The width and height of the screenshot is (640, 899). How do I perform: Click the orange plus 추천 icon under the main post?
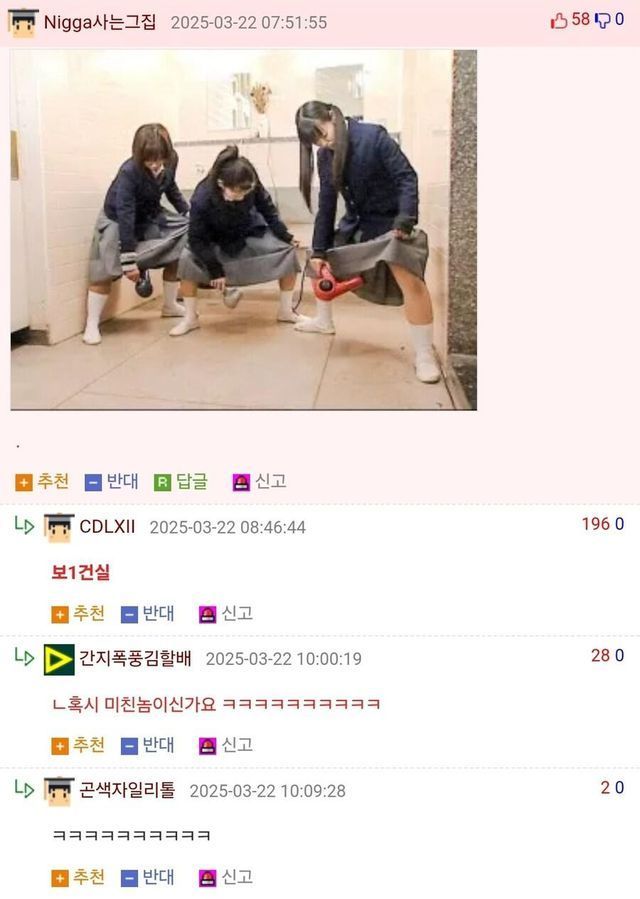[24, 483]
